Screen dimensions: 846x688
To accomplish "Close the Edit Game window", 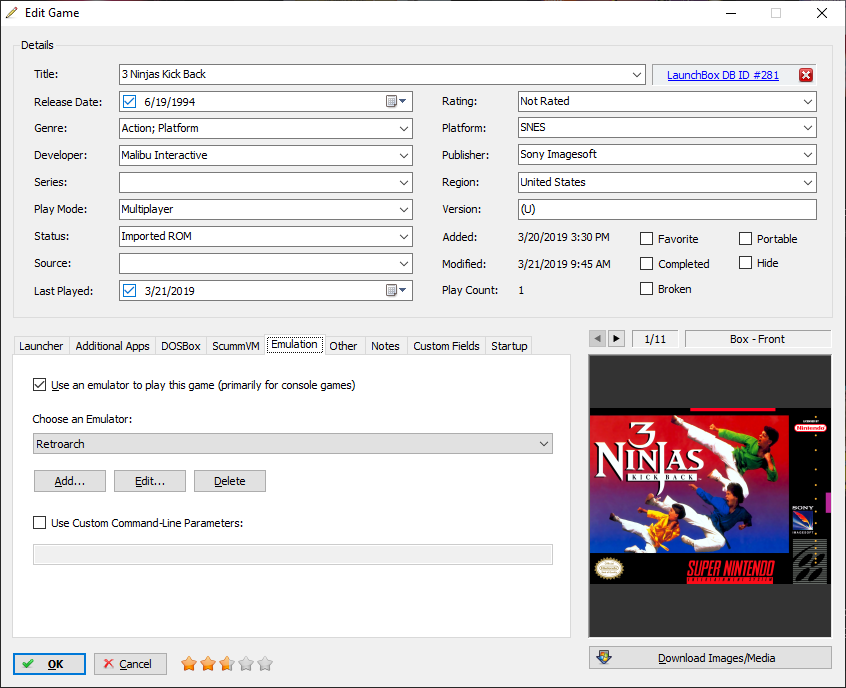I will click(x=822, y=13).
